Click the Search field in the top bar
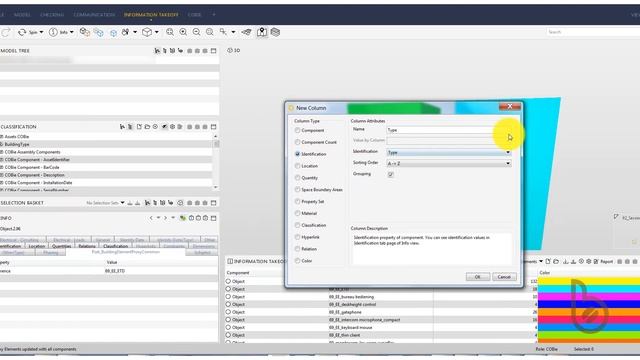 point(593,32)
